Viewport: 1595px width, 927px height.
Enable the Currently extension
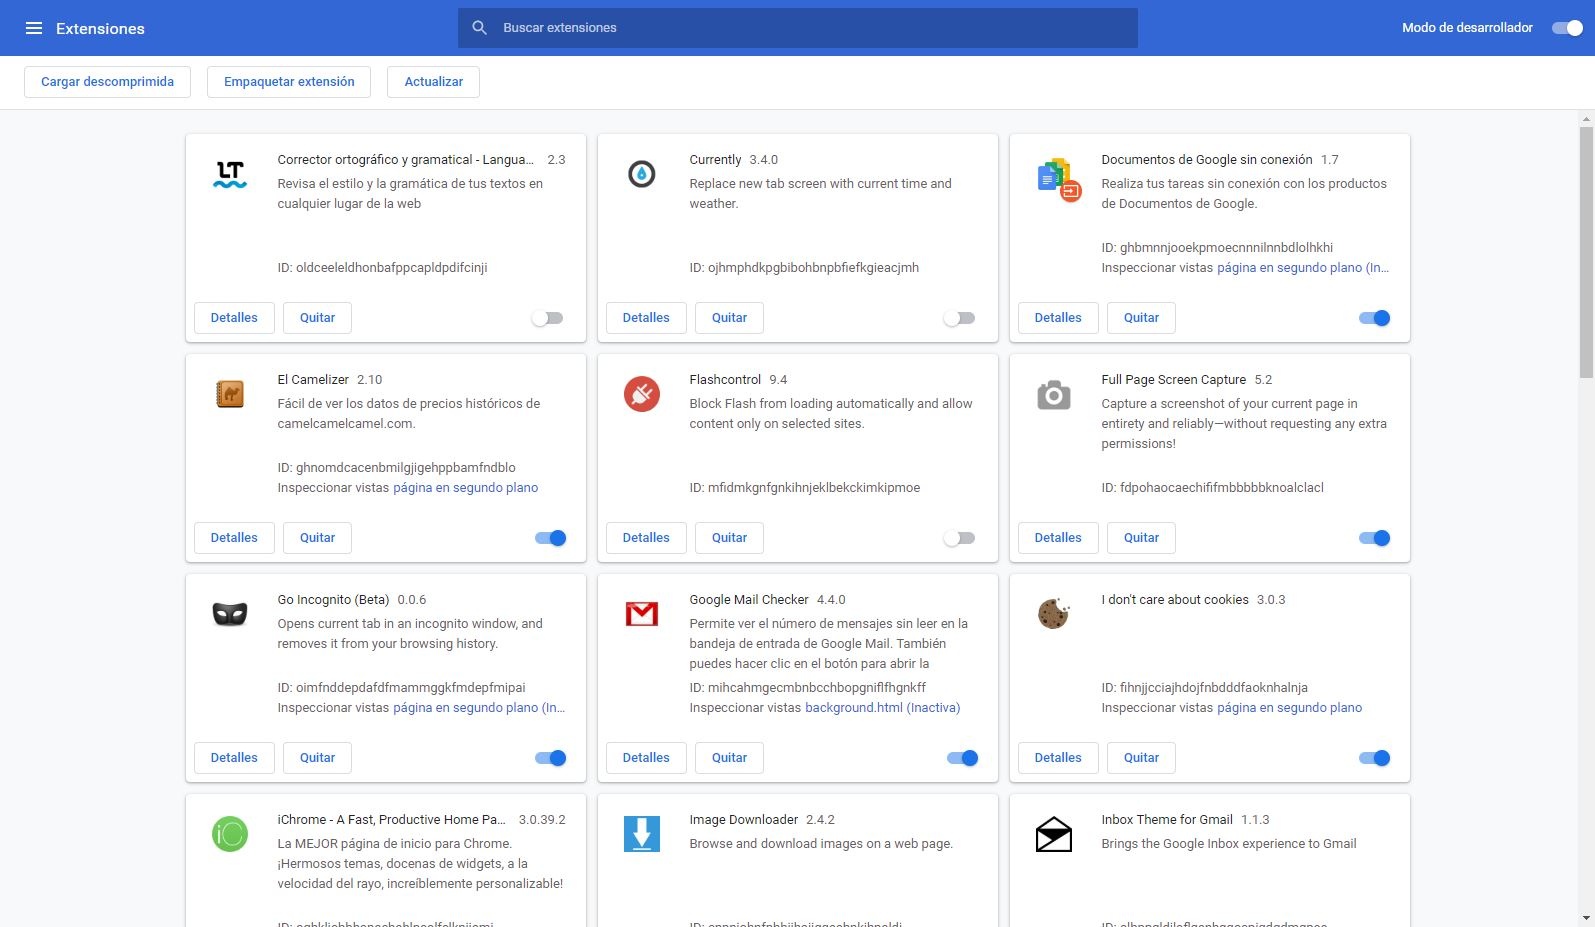pyautogui.click(x=959, y=318)
